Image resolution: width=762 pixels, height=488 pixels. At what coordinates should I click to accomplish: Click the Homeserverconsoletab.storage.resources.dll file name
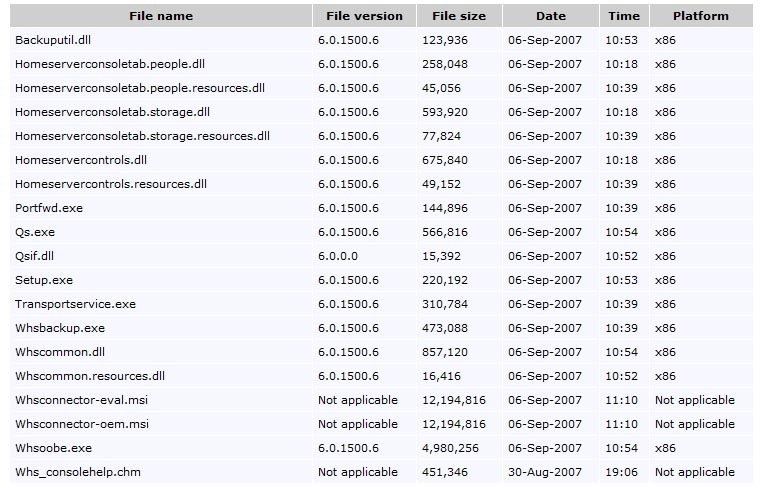coord(142,136)
